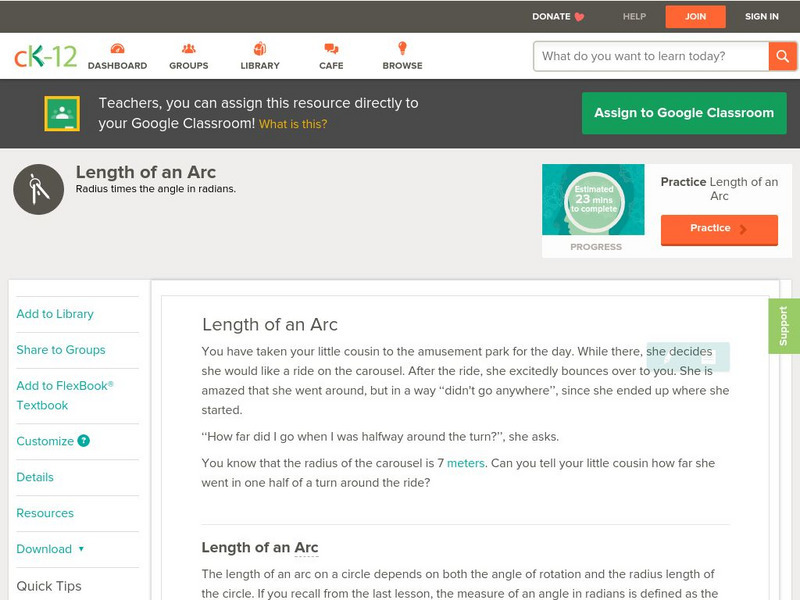Open the Resources sidebar link
The image size is (800, 600).
pyautogui.click(x=45, y=513)
